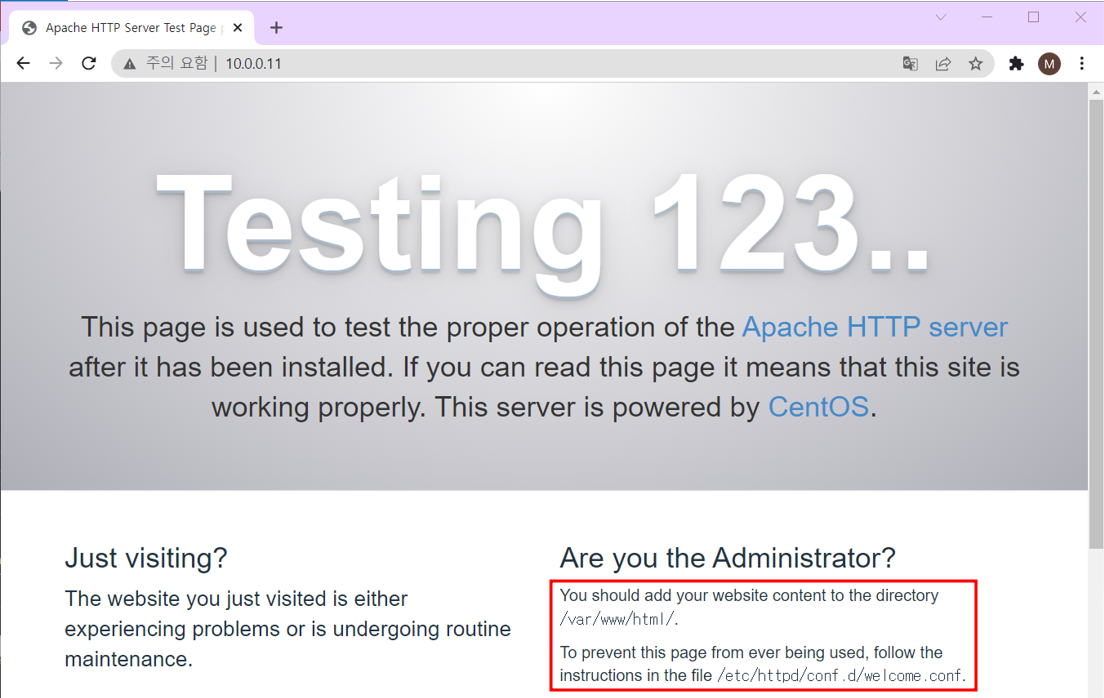Open a new browser tab
The width and height of the screenshot is (1104, 698).
[276, 27]
